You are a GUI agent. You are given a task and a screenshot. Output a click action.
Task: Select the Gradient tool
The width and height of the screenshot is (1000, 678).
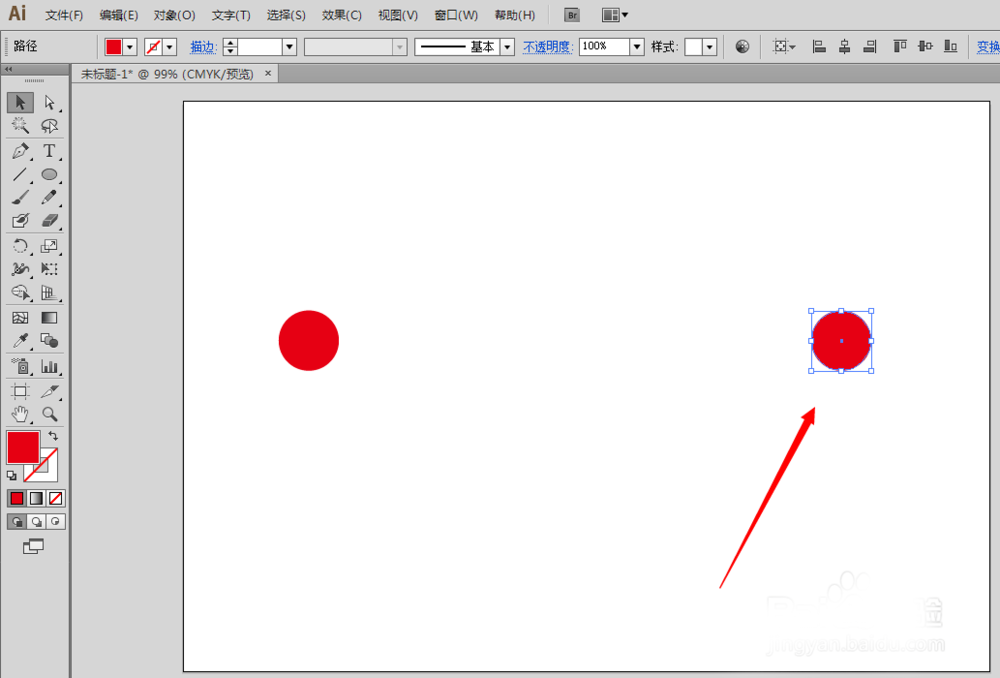pyautogui.click(x=49, y=318)
